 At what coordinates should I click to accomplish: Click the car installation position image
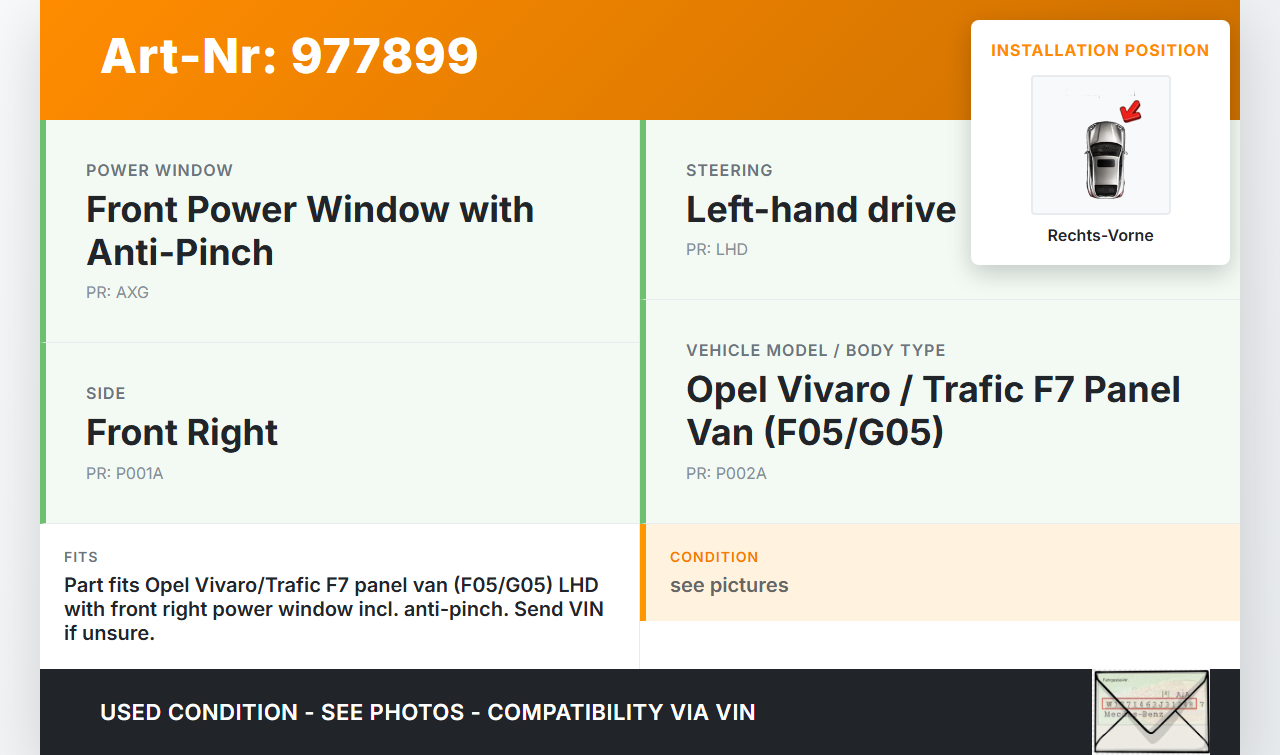click(1100, 145)
